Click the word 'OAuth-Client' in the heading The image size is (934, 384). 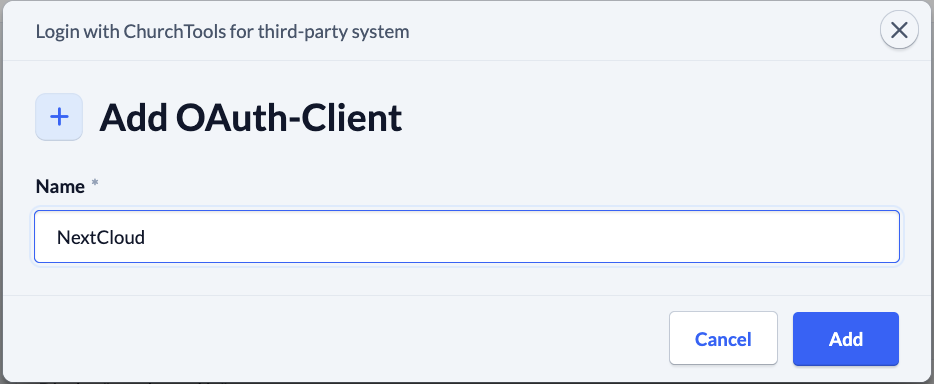288,118
